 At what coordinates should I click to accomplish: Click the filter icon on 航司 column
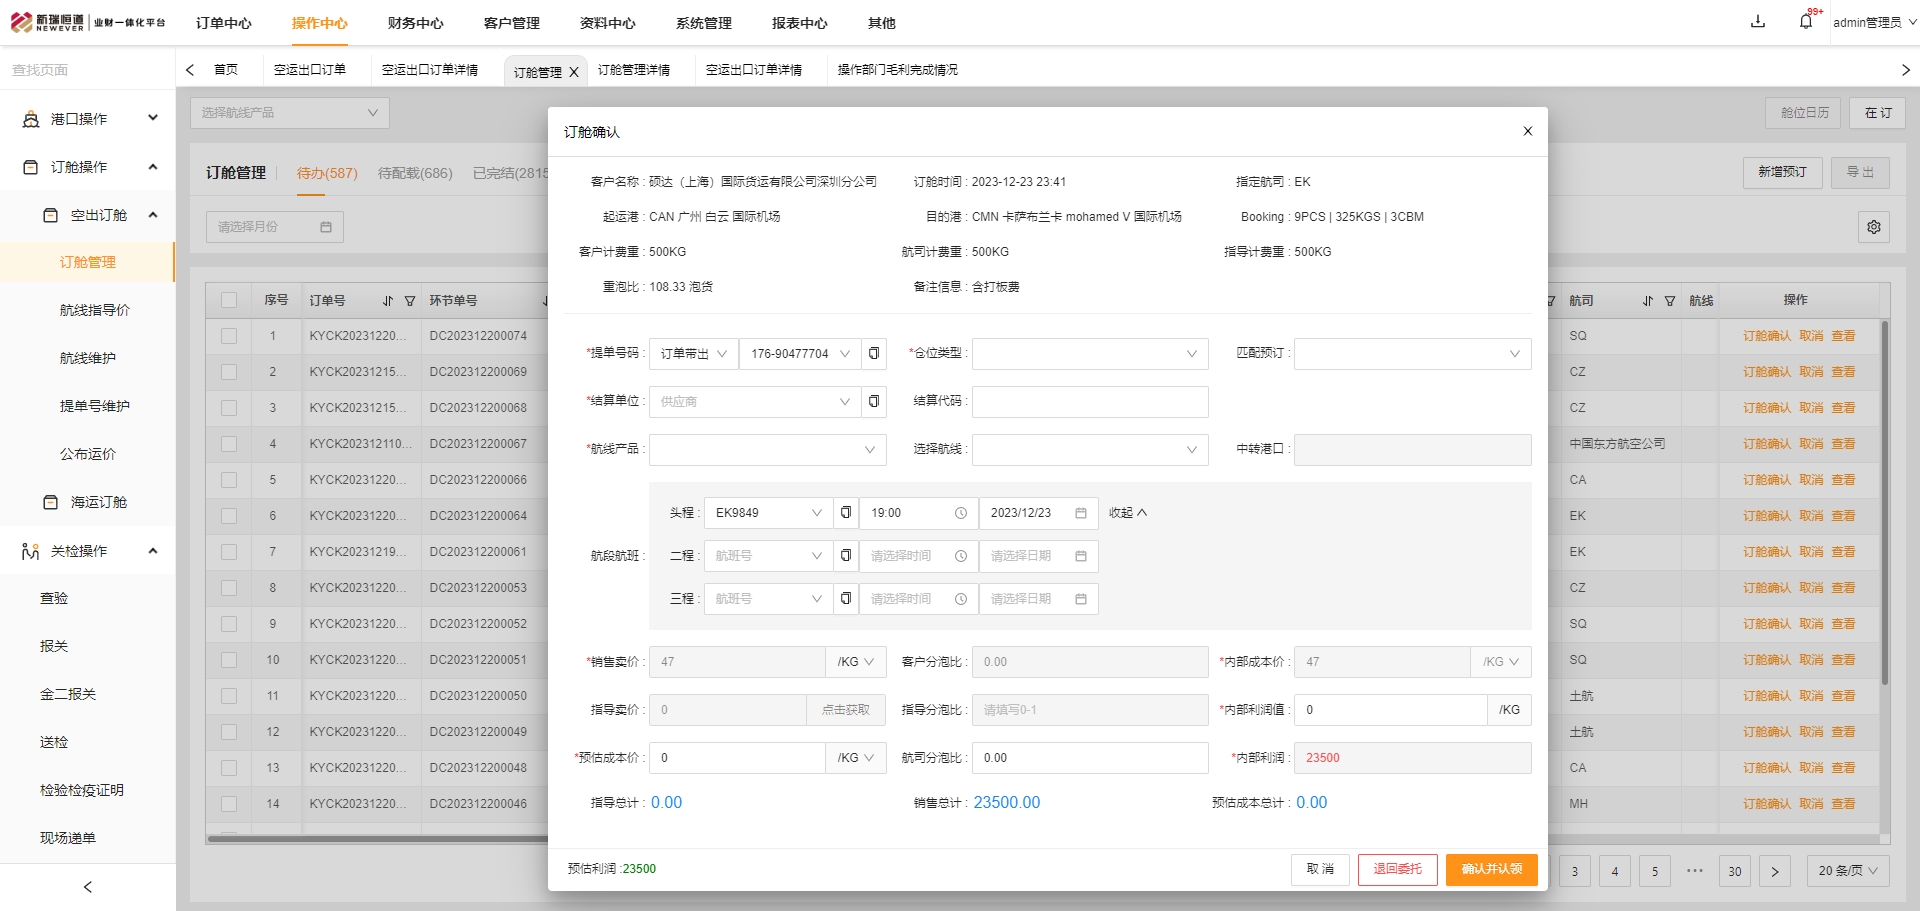click(x=1670, y=301)
